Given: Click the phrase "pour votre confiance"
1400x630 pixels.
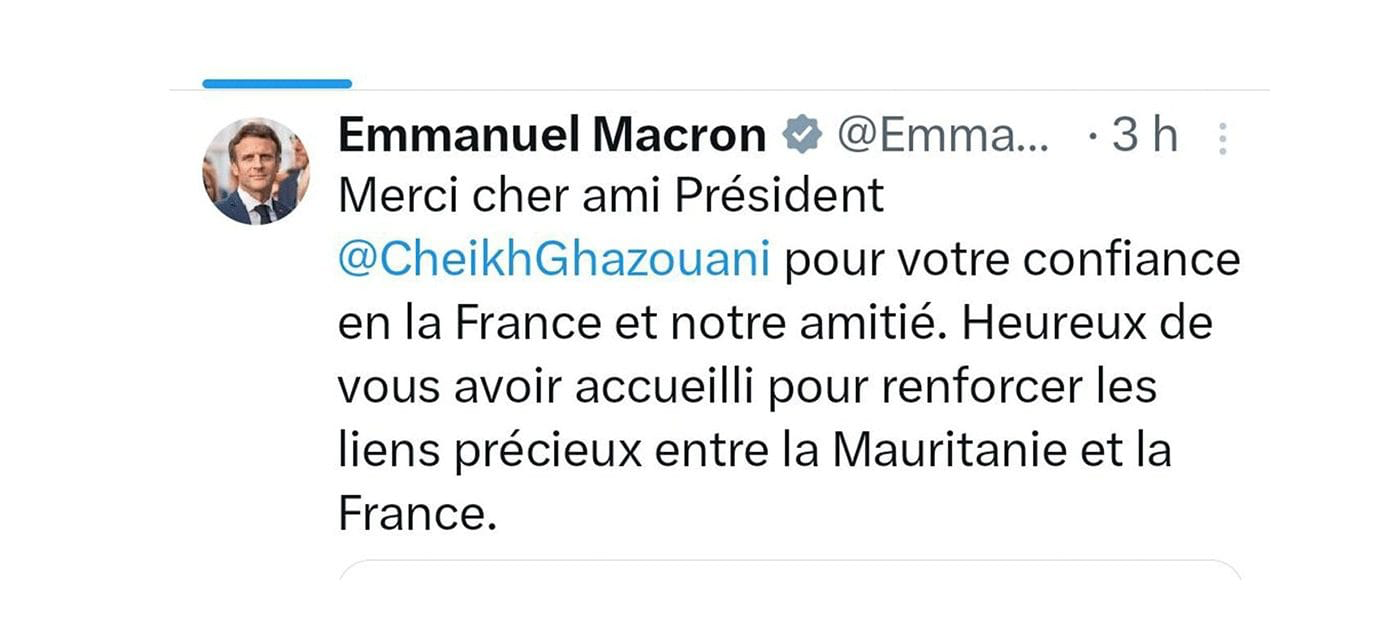Looking at the screenshot, I should point(1011,261).
